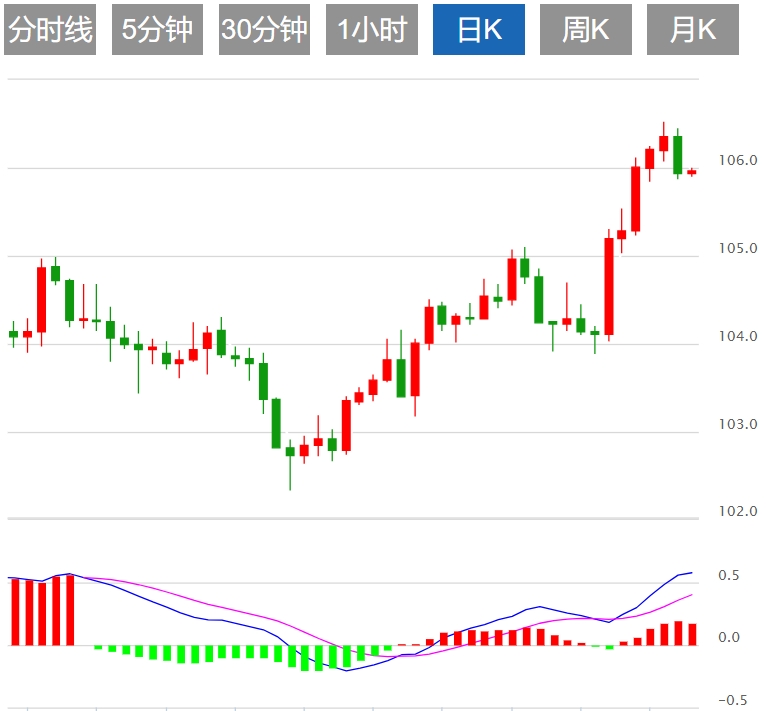Switch to the 周K weekly tab
The image size is (766, 711).
[x=586, y=29]
